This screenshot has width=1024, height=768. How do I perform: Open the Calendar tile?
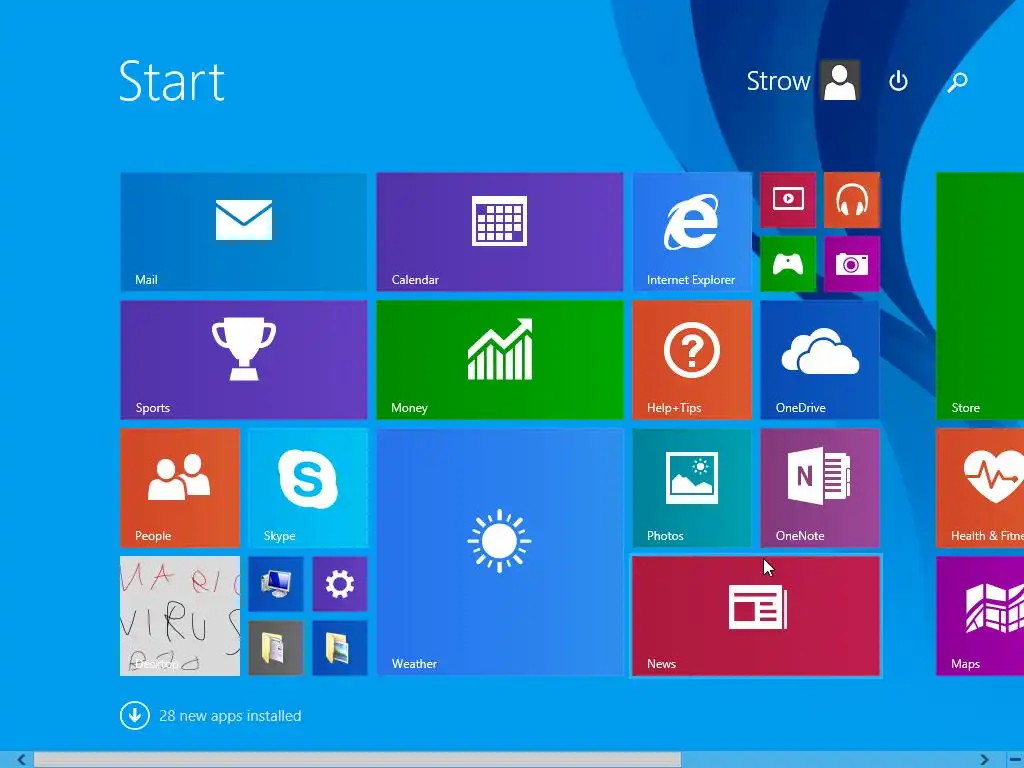(x=500, y=232)
